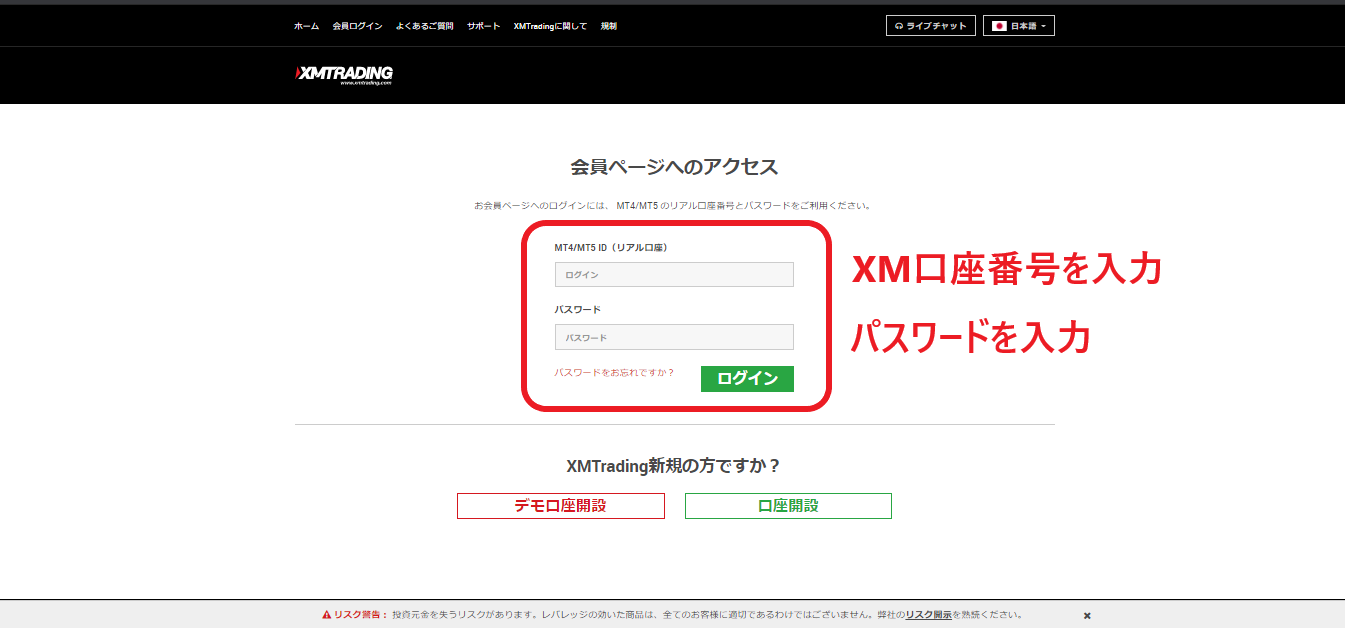Open the よくあるご質問 page
Viewport: 1345px width, 628px height.
click(x=424, y=26)
